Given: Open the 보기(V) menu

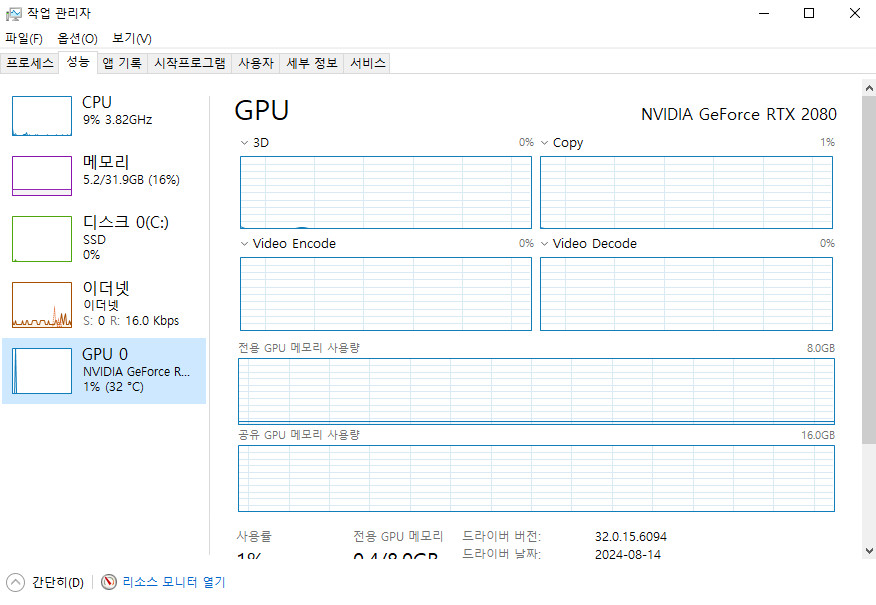Looking at the screenshot, I should pos(132,39).
